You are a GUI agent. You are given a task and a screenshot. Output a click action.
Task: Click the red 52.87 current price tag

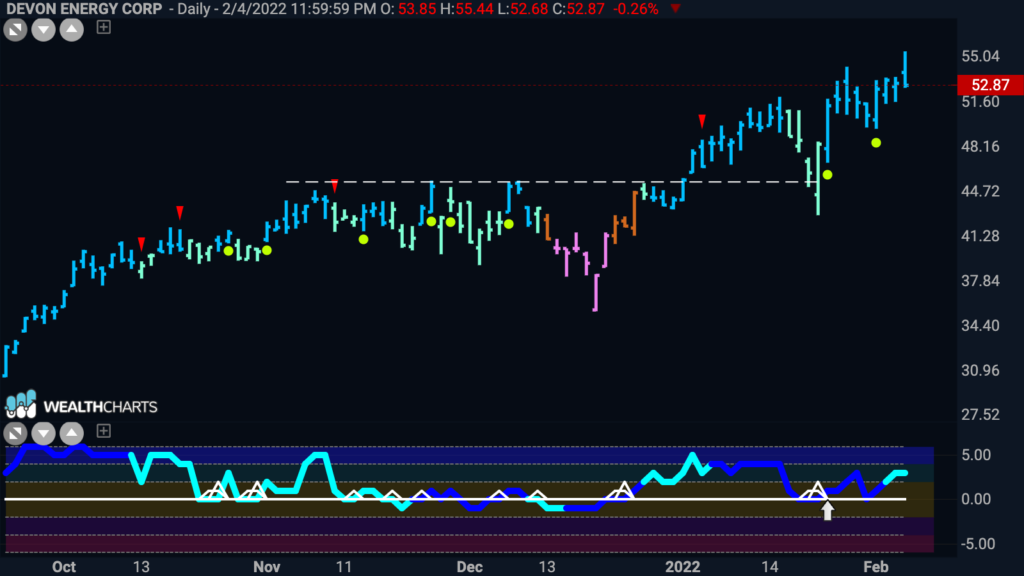990,85
